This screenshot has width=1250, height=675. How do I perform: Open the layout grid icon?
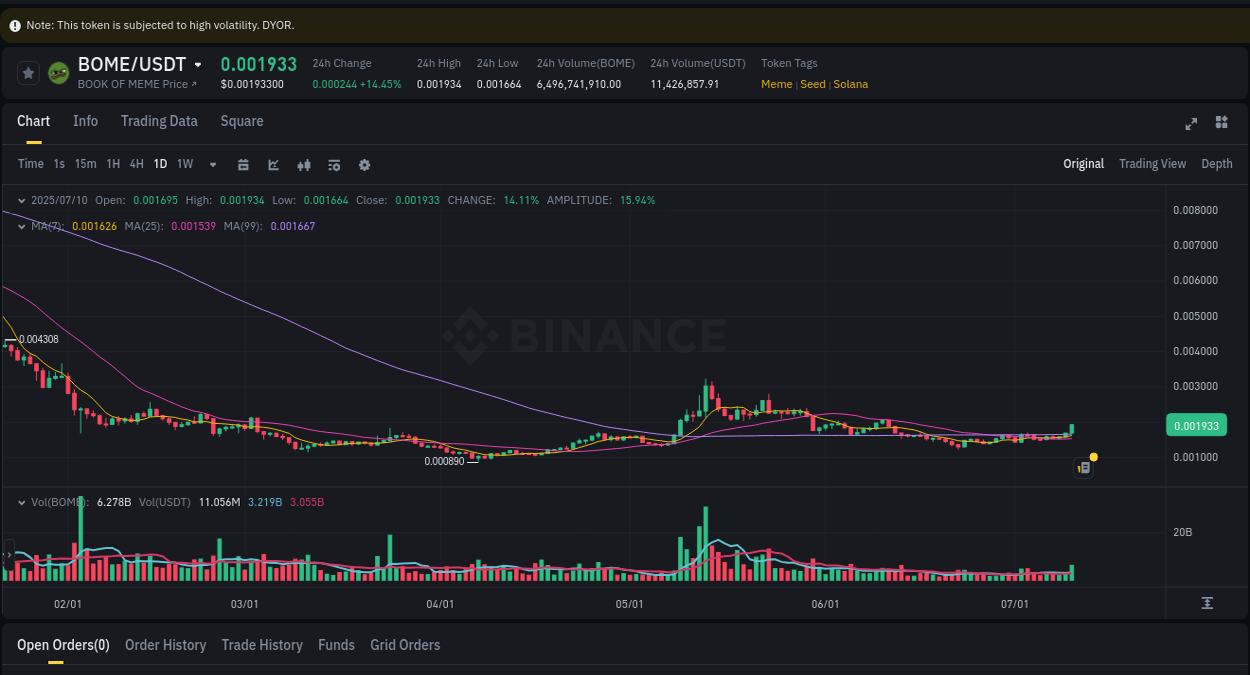(x=1221, y=123)
